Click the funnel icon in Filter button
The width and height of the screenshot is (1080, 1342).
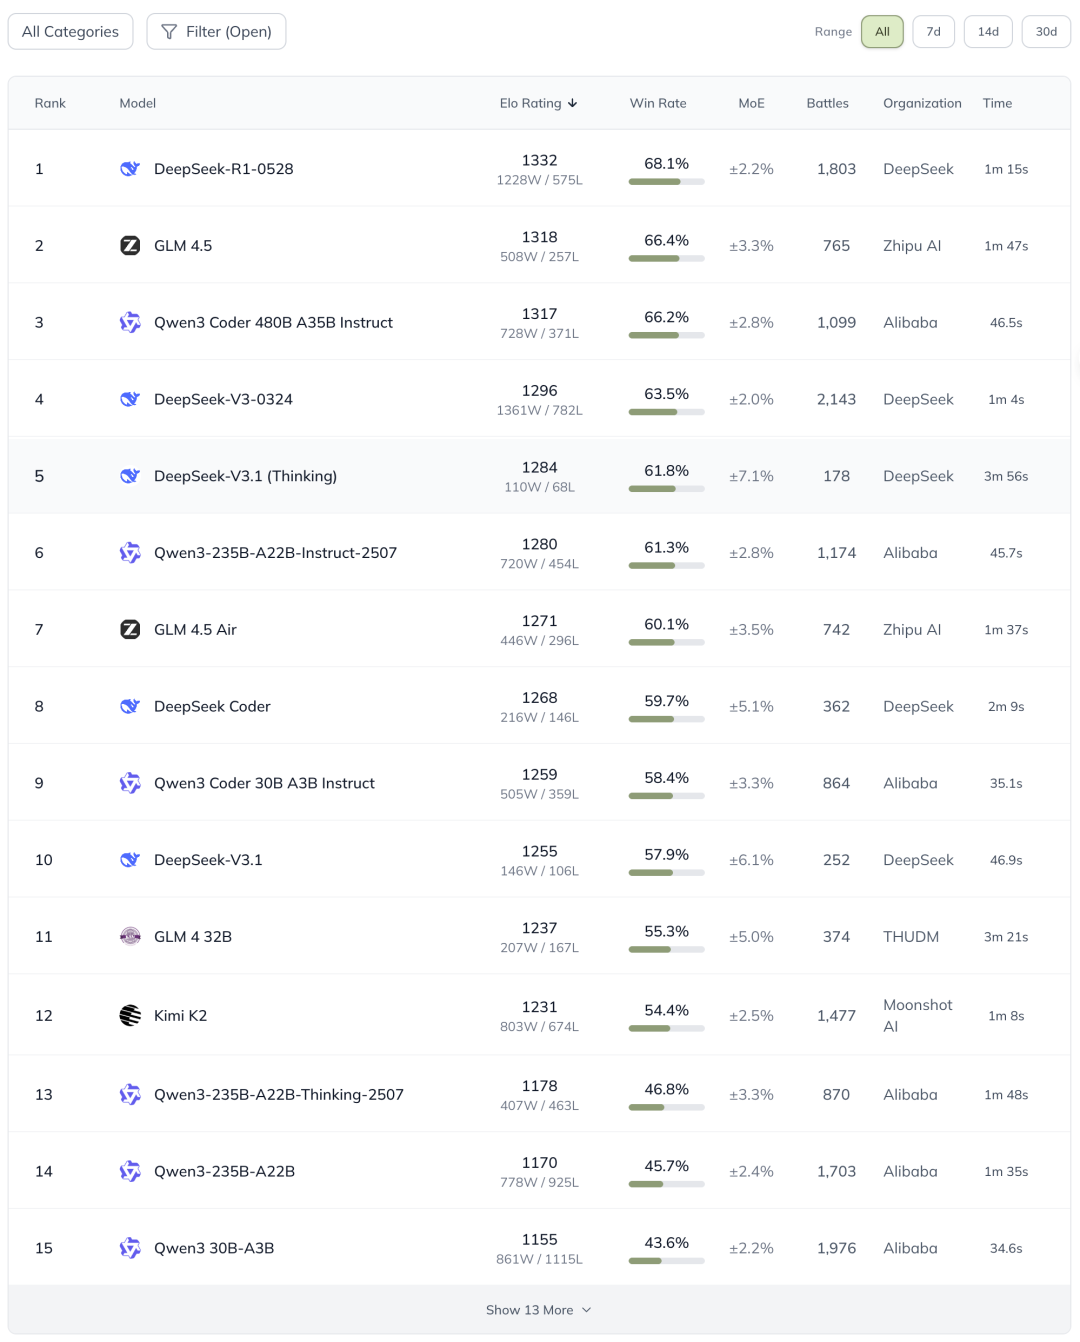pos(169,32)
